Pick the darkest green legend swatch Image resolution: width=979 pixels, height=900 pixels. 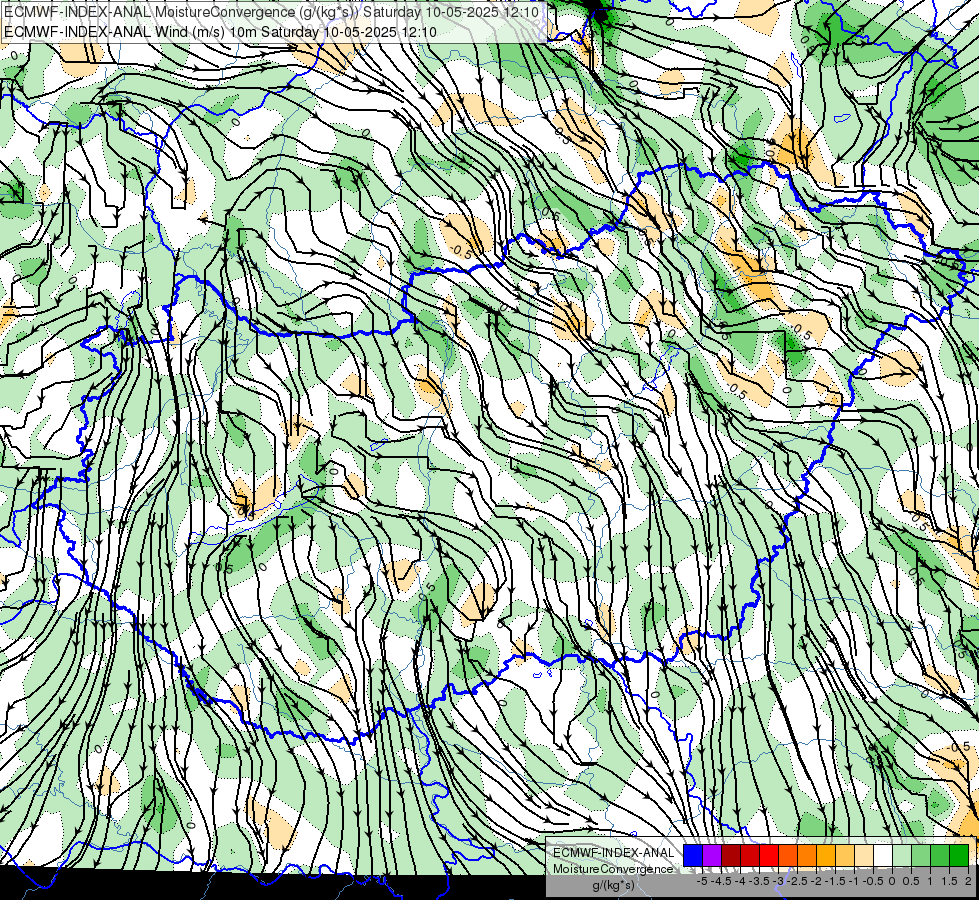pyautogui.click(x=959, y=856)
